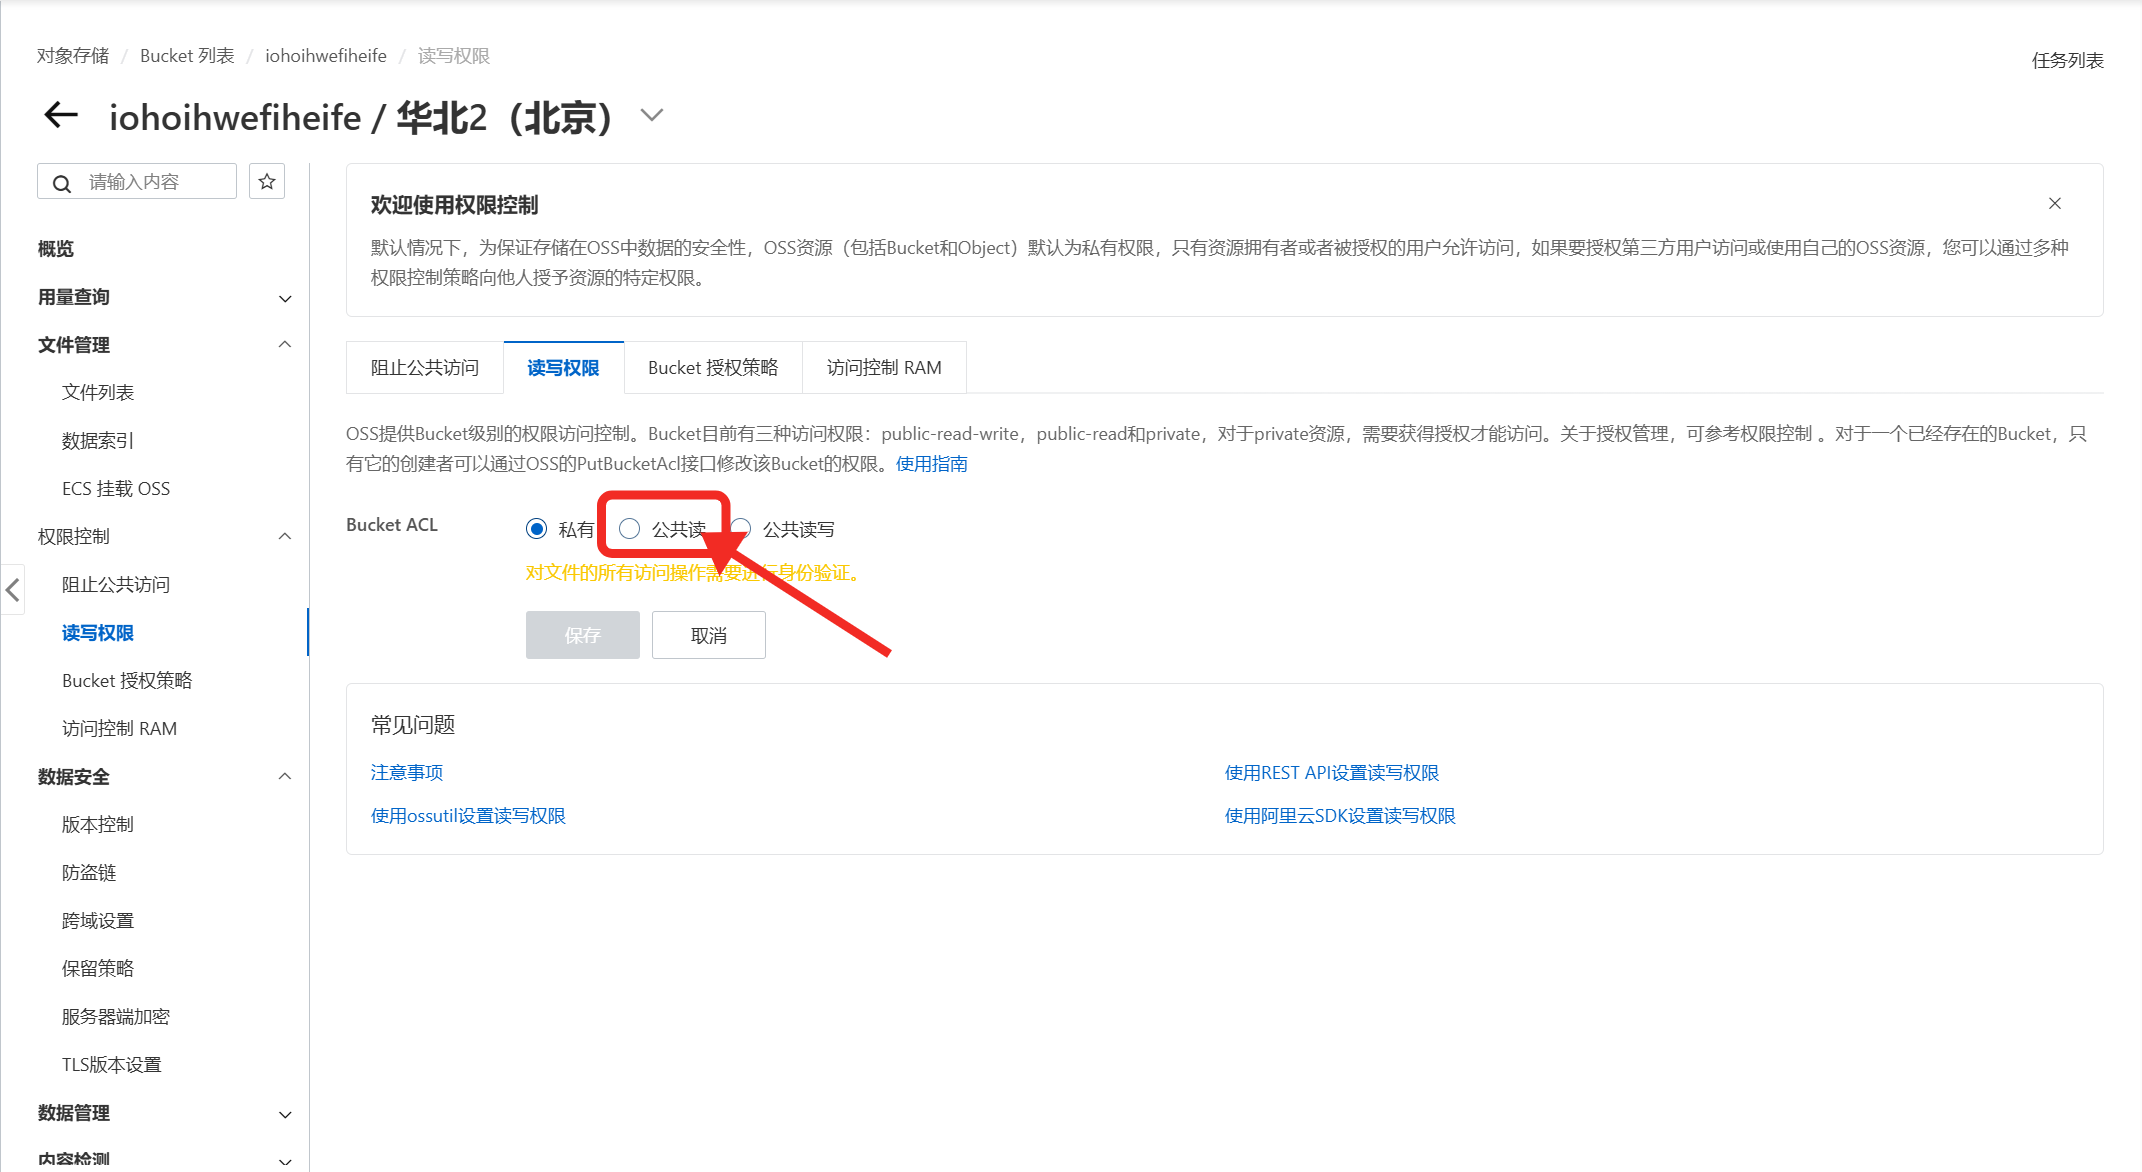The image size is (2142, 1172).
Task: Open the 使用指南 link
Action: click(931, 464)
